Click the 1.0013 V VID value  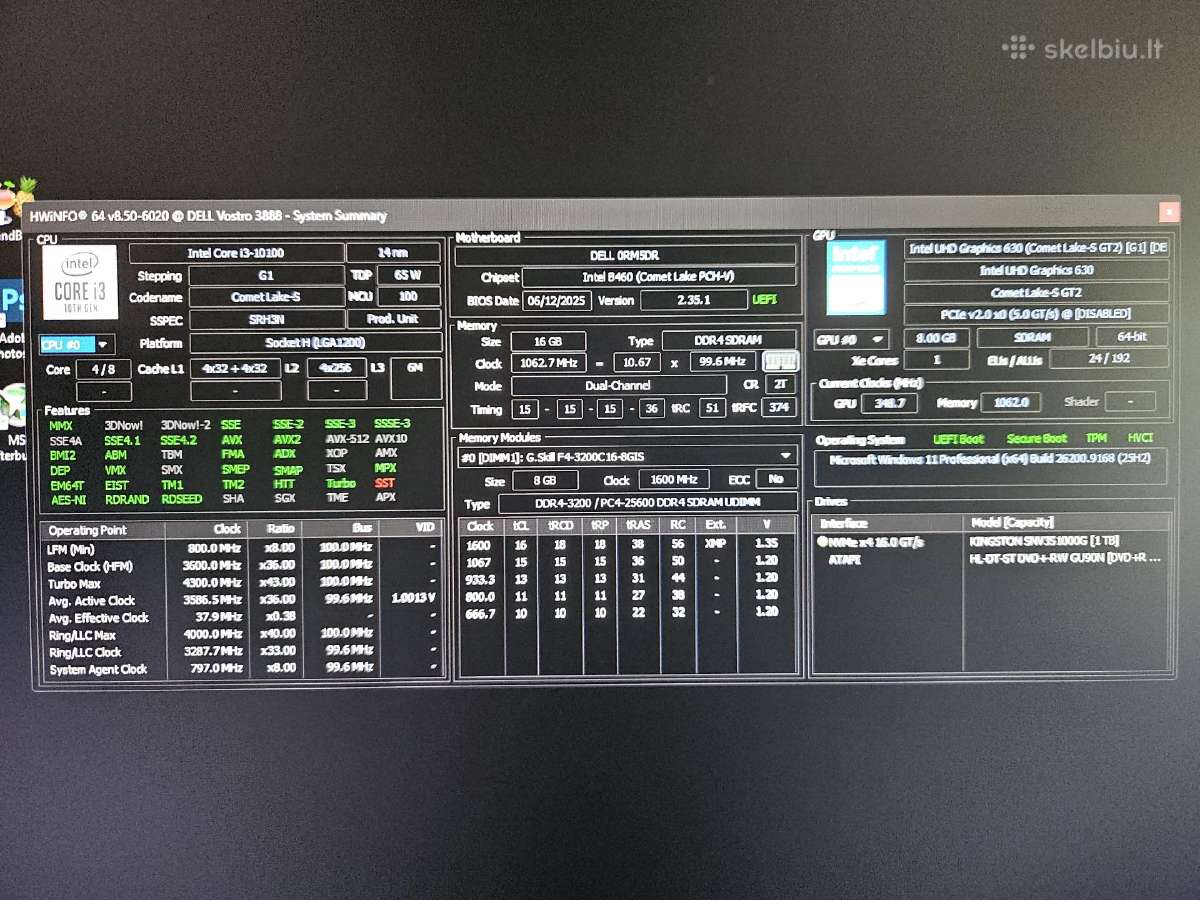[x=411, y=599]
